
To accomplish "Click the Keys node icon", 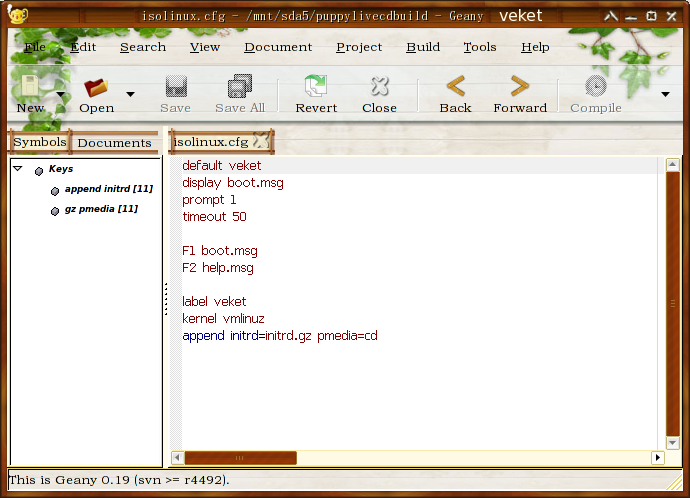I will point(39,171).
